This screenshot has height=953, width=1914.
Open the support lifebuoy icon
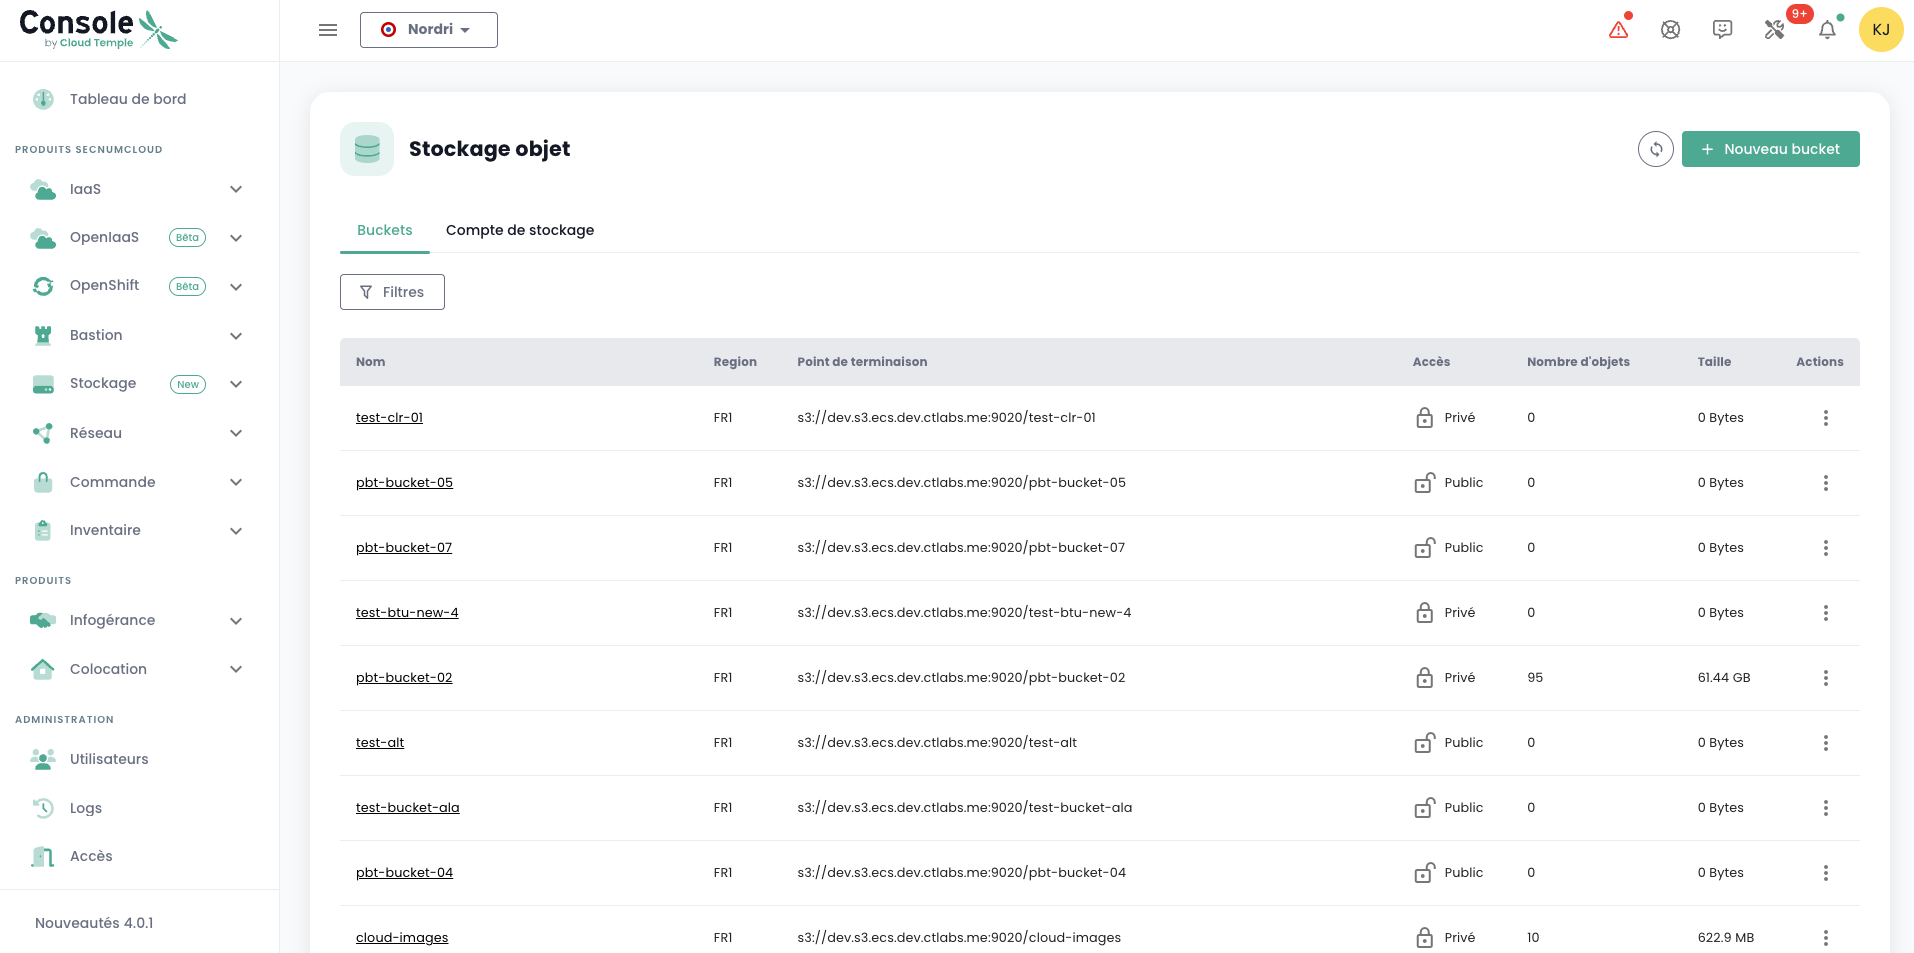click(1670, 30)
